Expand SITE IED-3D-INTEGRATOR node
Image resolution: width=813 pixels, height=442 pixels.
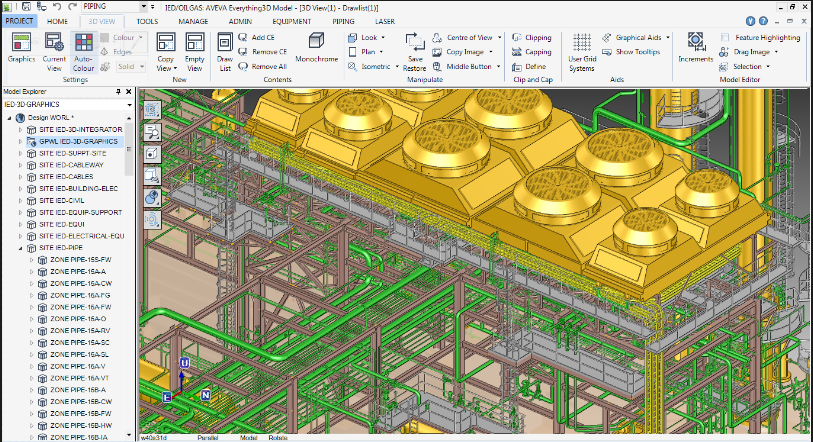pos(20,130)
